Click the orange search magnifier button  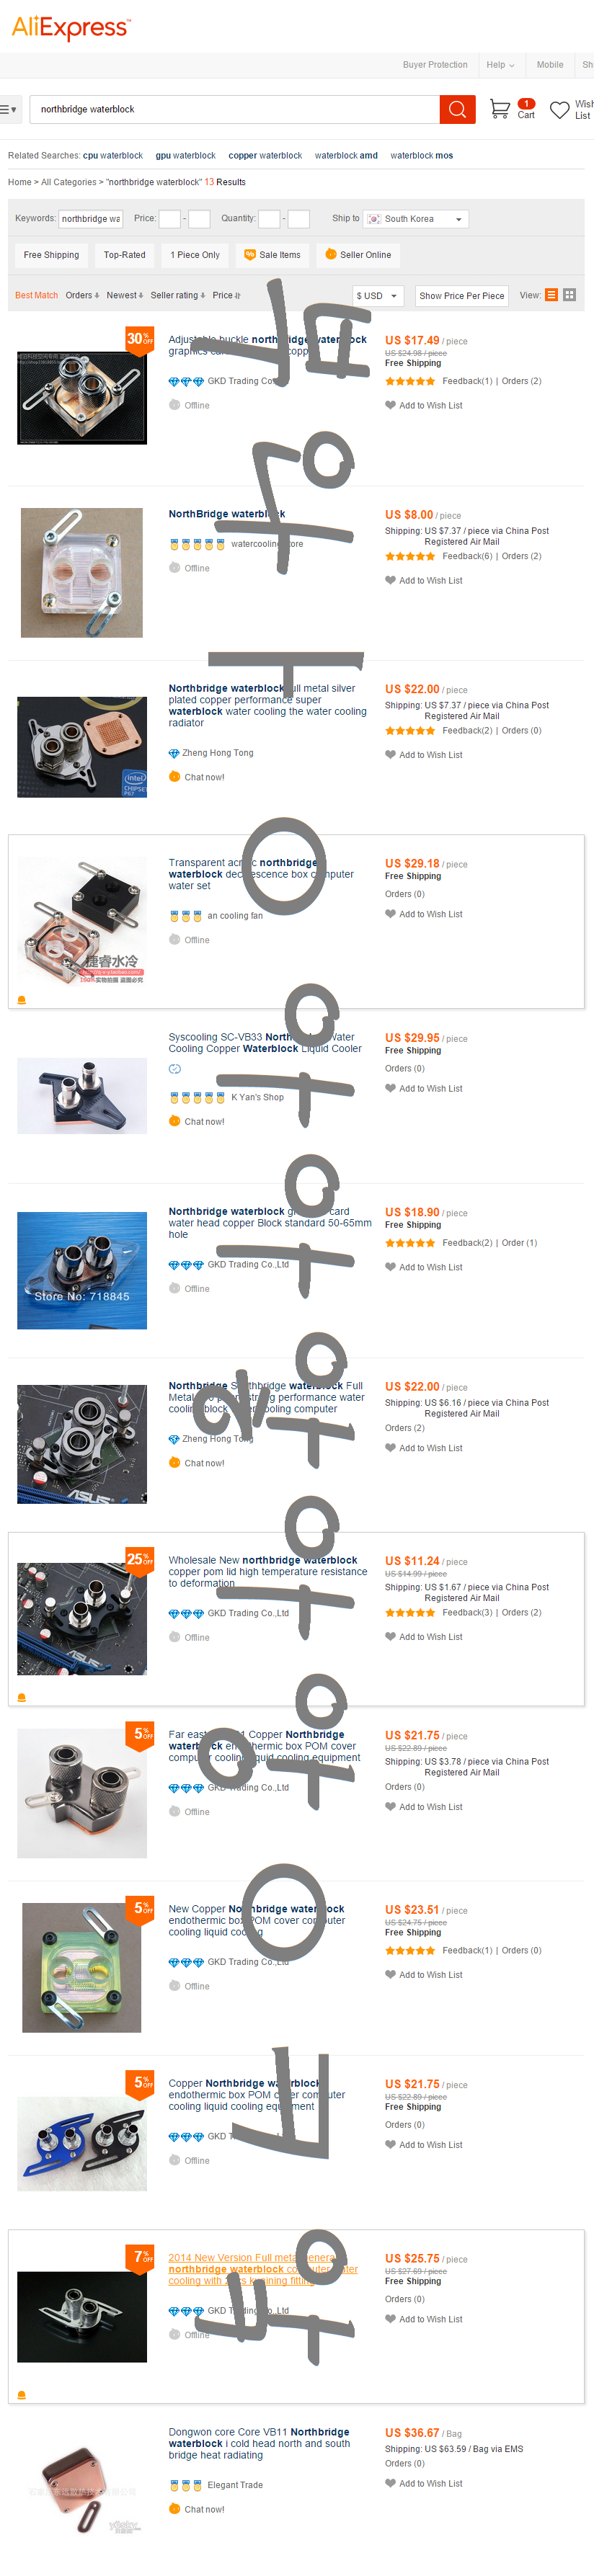point(457,109)
